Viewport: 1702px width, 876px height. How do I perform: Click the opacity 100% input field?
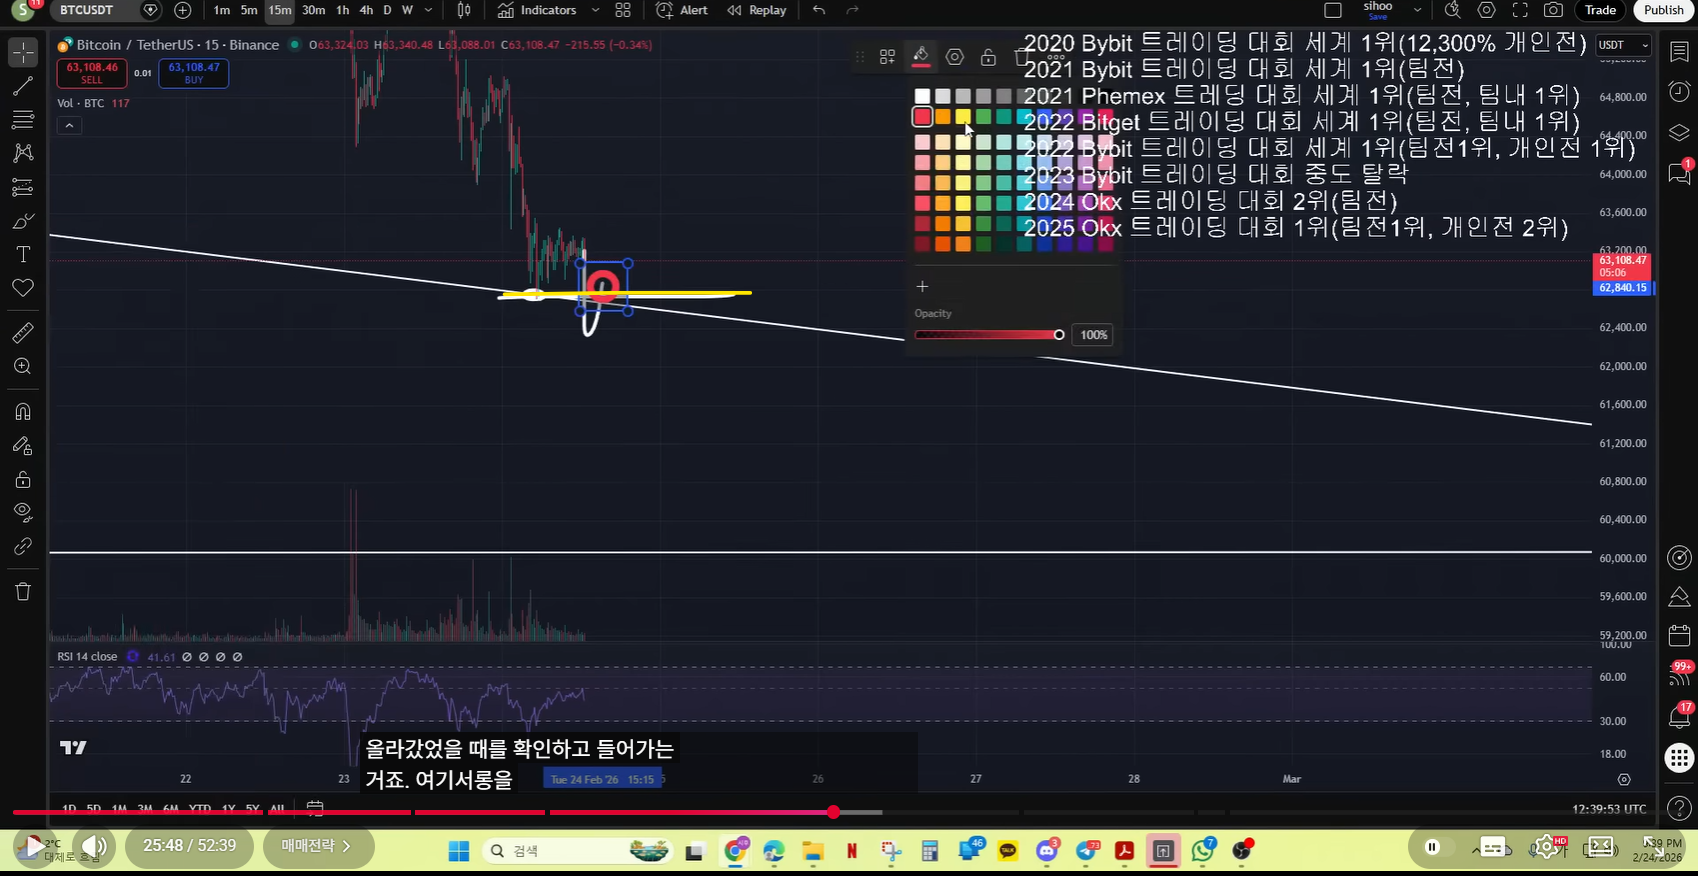pos(1093,335)
